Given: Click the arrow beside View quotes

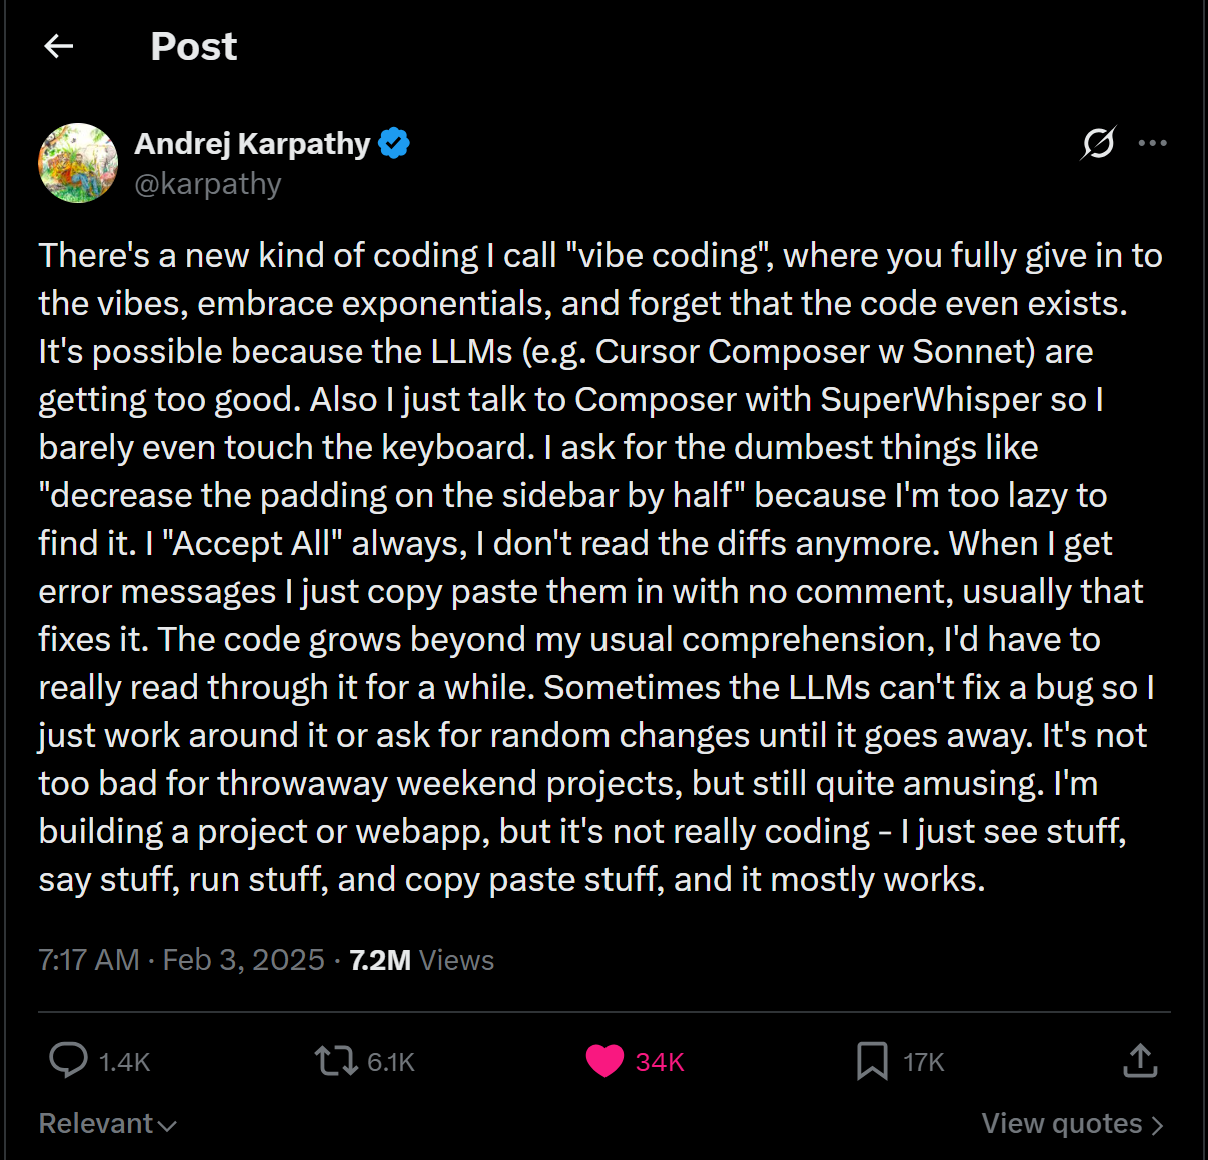Looking at the screenshot, I should click(x=1157, y=1125).
